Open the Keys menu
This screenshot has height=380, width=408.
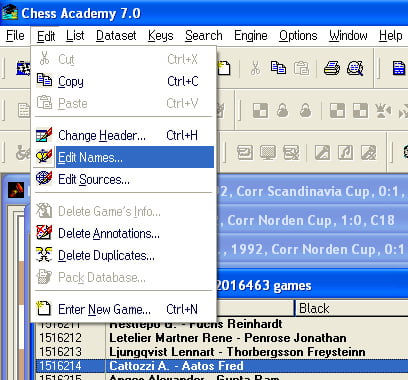tap(161, 36)
